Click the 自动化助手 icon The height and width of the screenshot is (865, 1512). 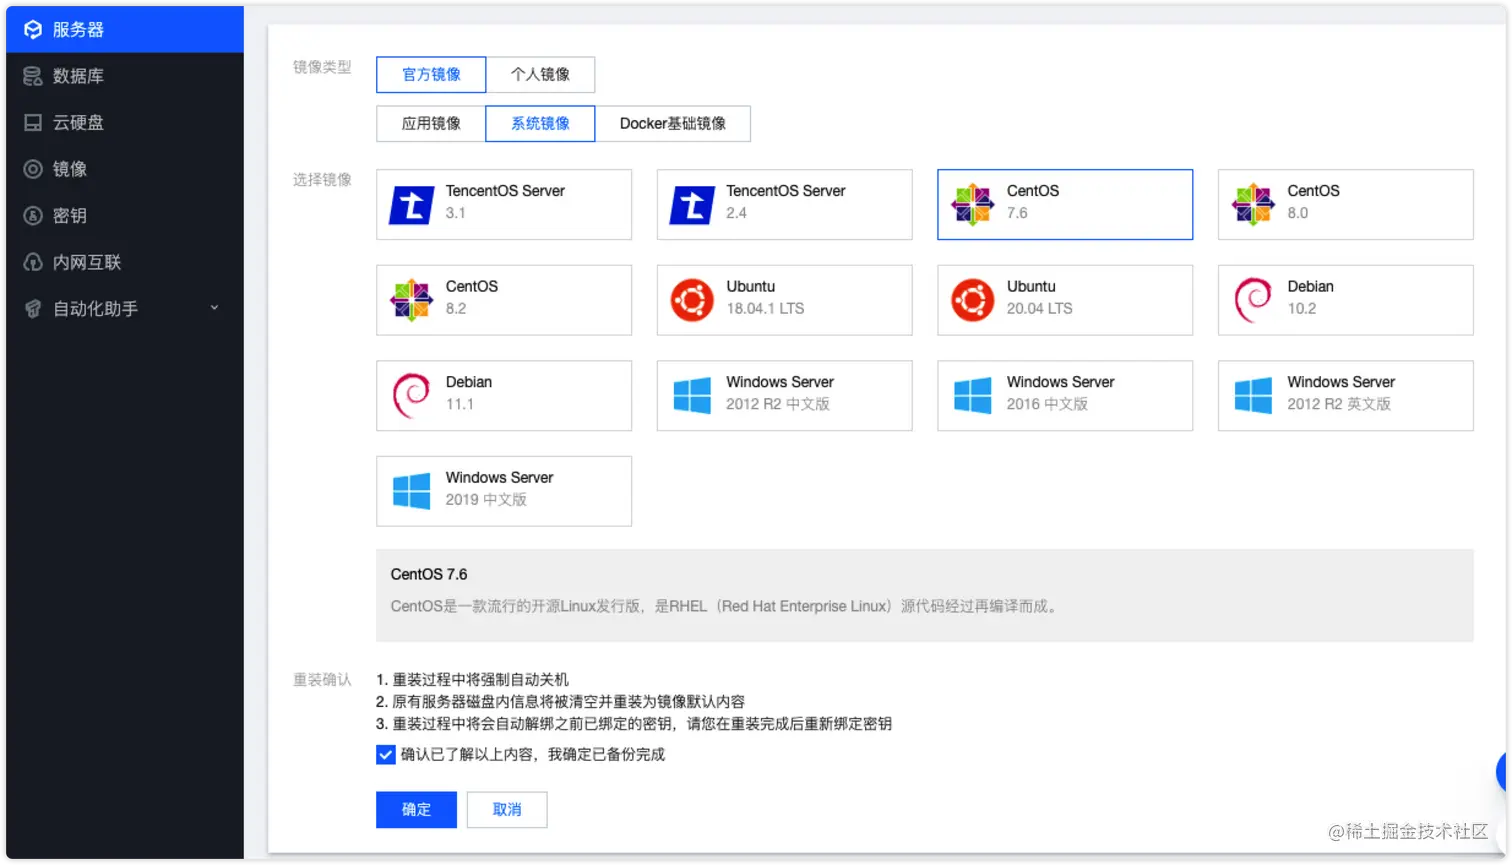tap(33, 309)
